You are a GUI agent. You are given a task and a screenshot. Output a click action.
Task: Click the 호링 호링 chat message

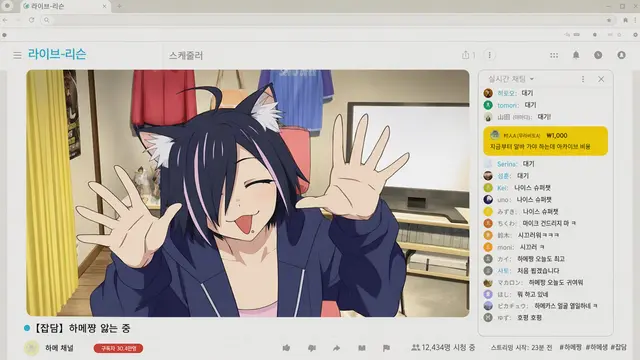[529, 318]
